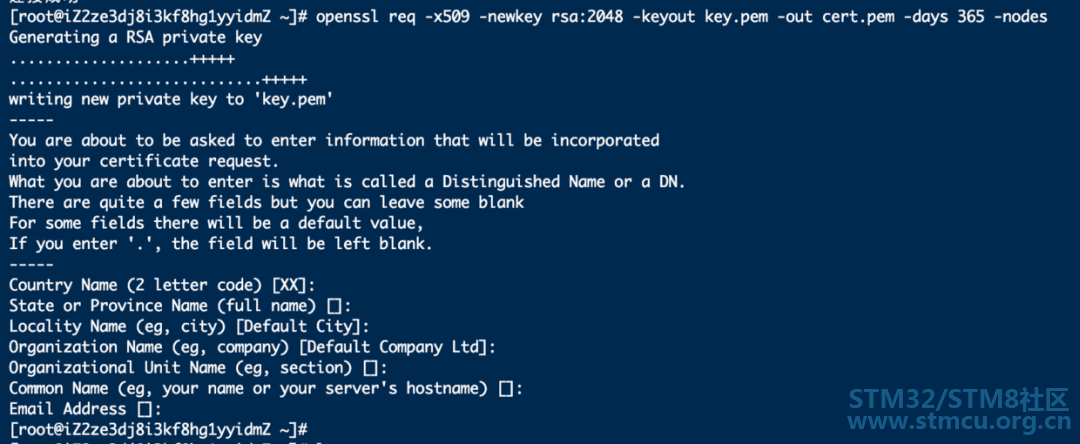Click the Organization Name prompt line
The image size is (1080, 444).
[x=252, y=347]
